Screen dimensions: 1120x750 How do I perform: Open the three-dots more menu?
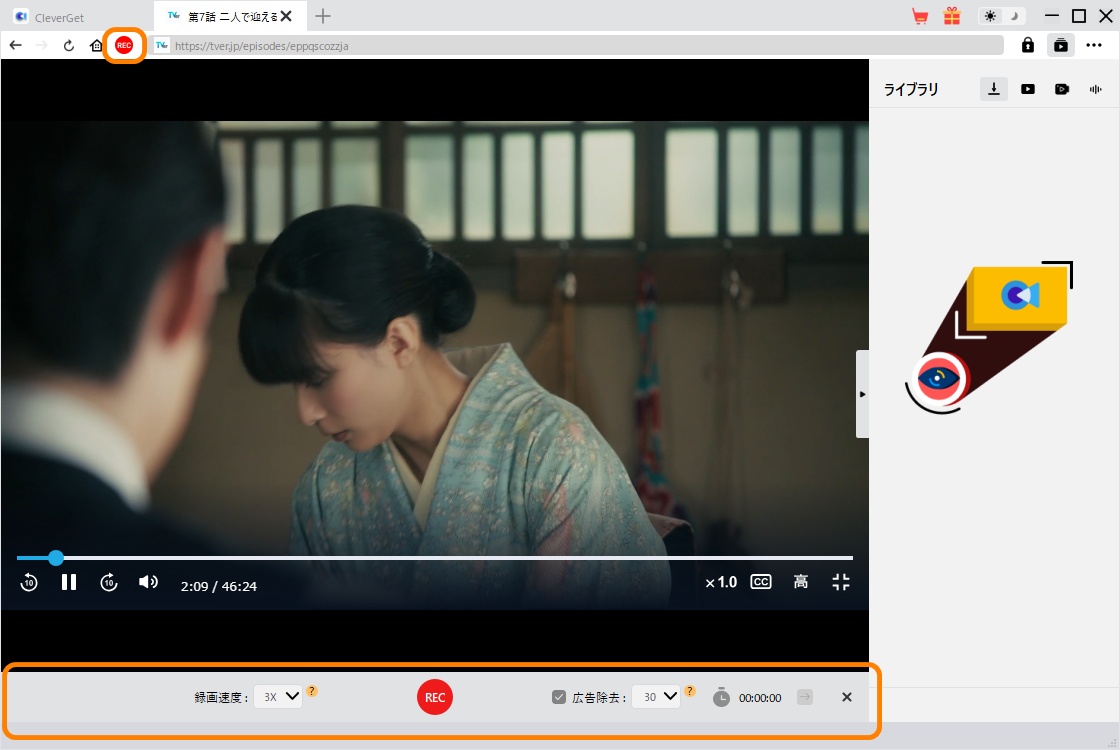(x=1094, y=46)
